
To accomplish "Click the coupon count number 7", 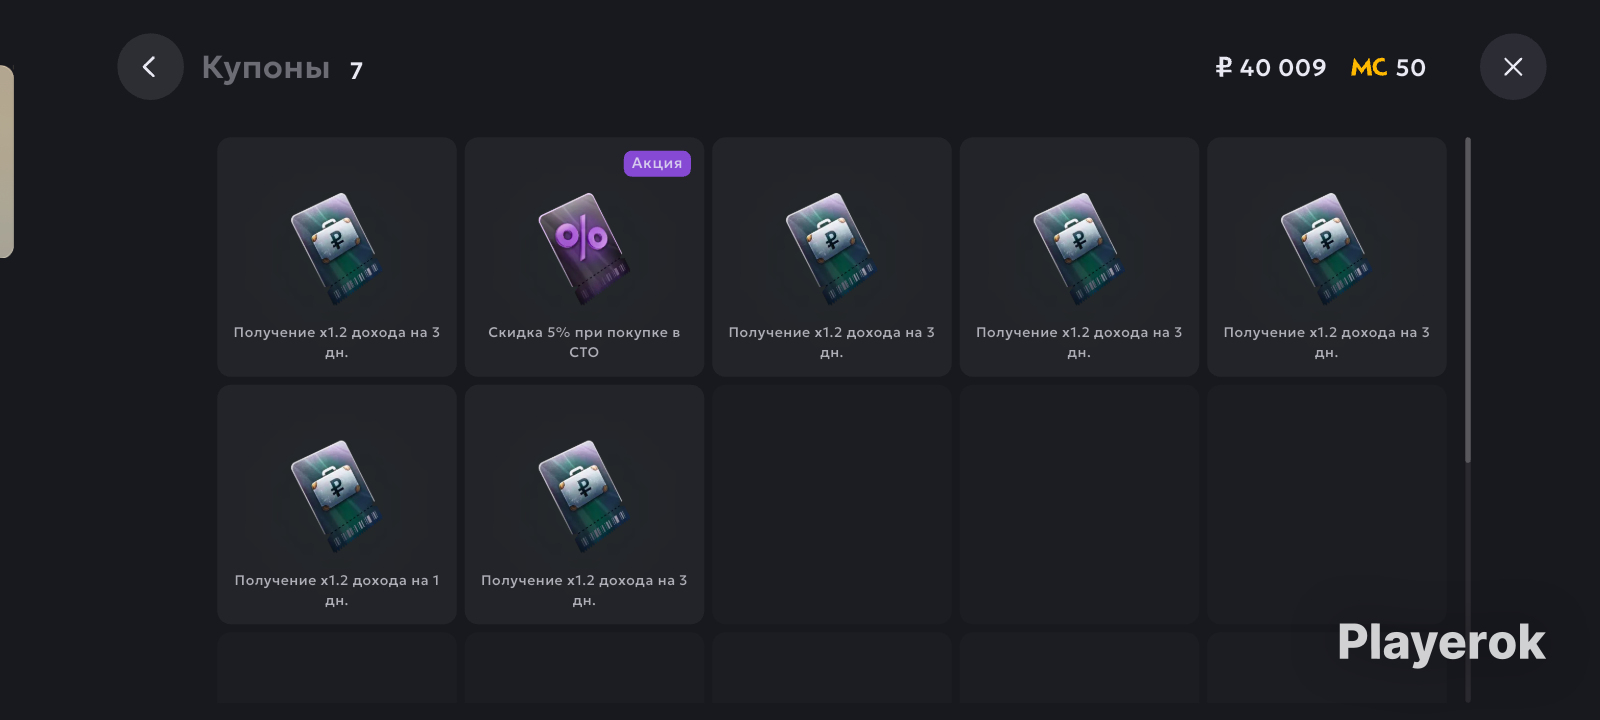I will coord(356,70).
